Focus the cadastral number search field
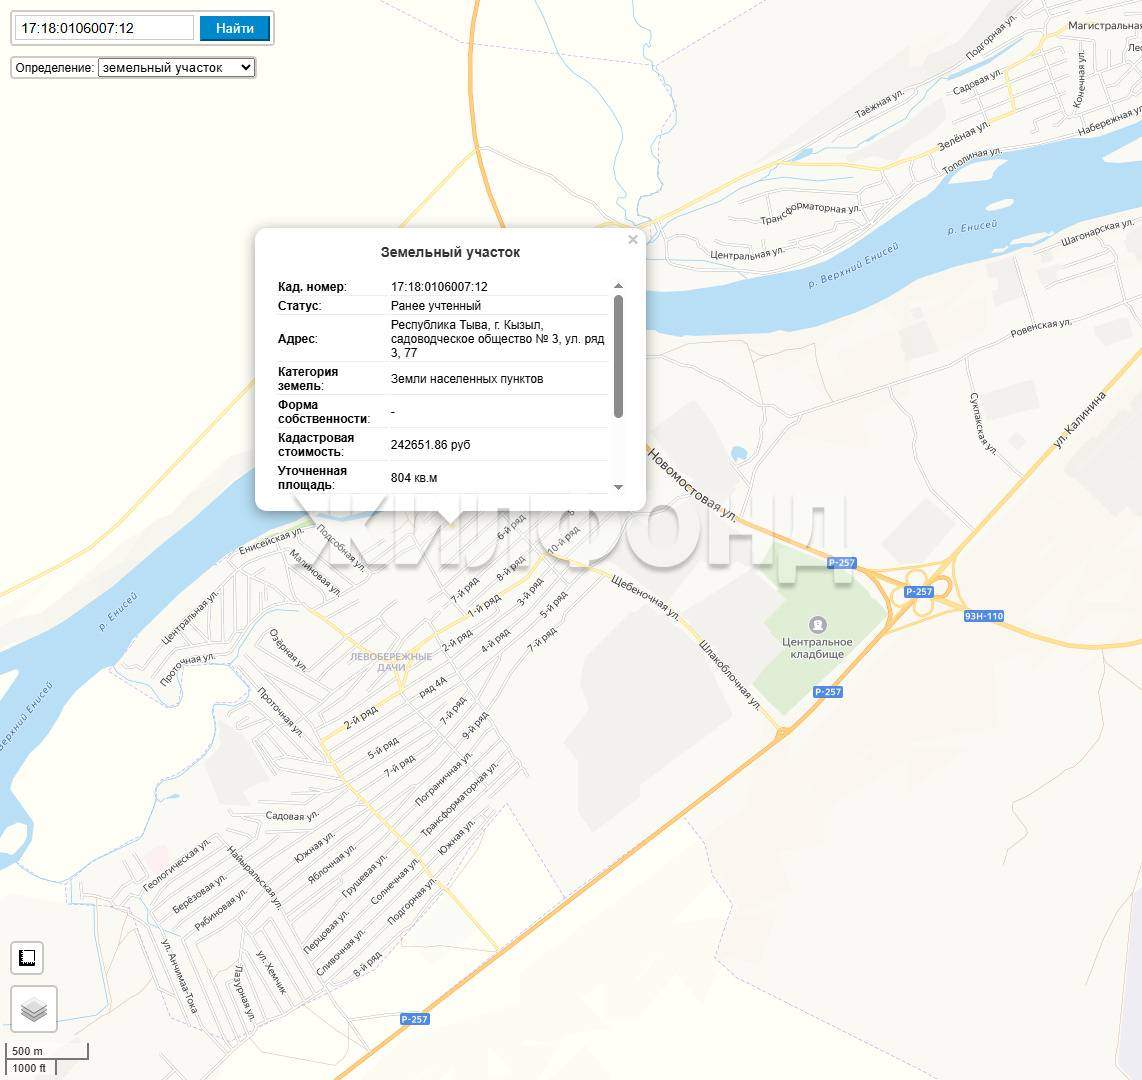 click(x=104, y=28)
